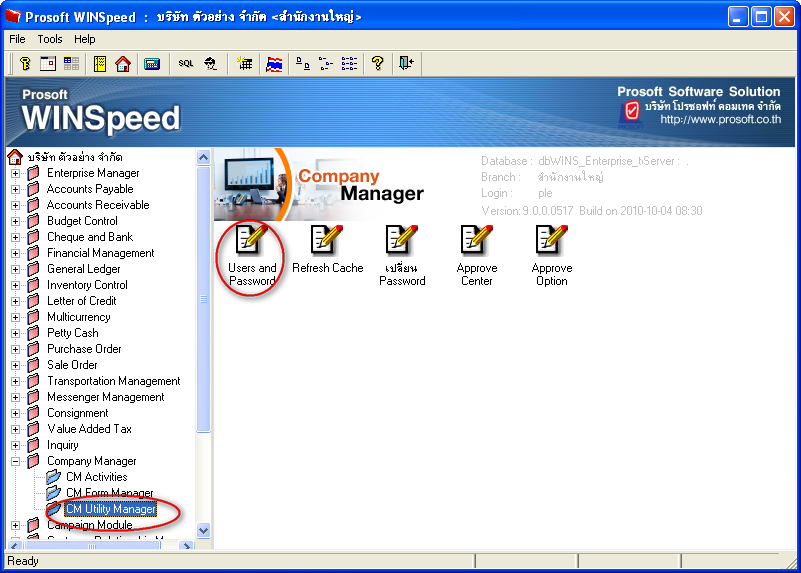This screenshot has height=573, width=801.
Task: Click the Enterprise Manager book icon
Action: (33, 173)
